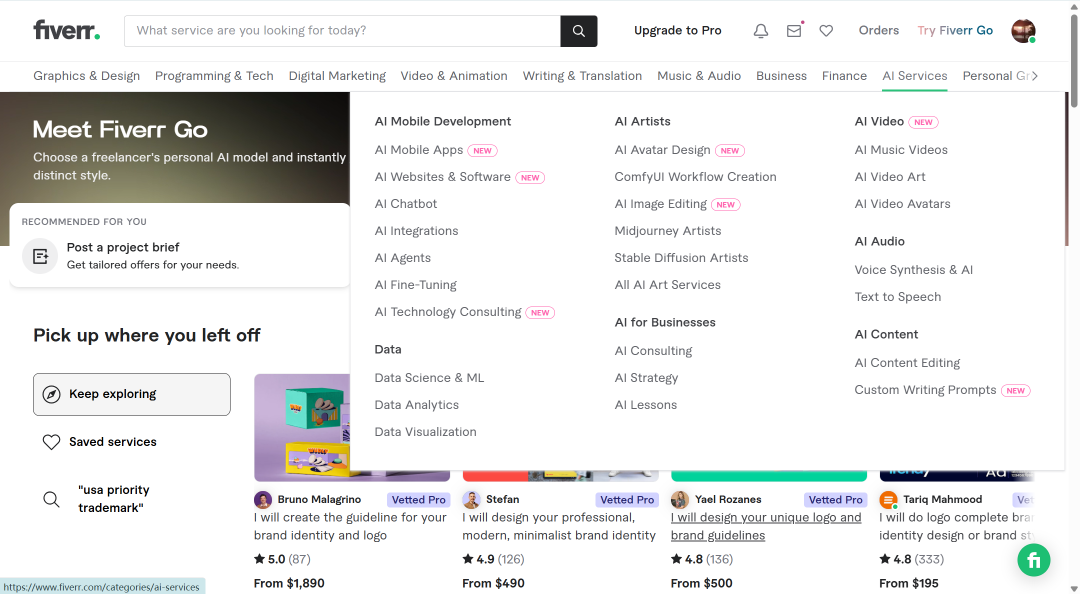Click the search magnifier button

(579, 31)
